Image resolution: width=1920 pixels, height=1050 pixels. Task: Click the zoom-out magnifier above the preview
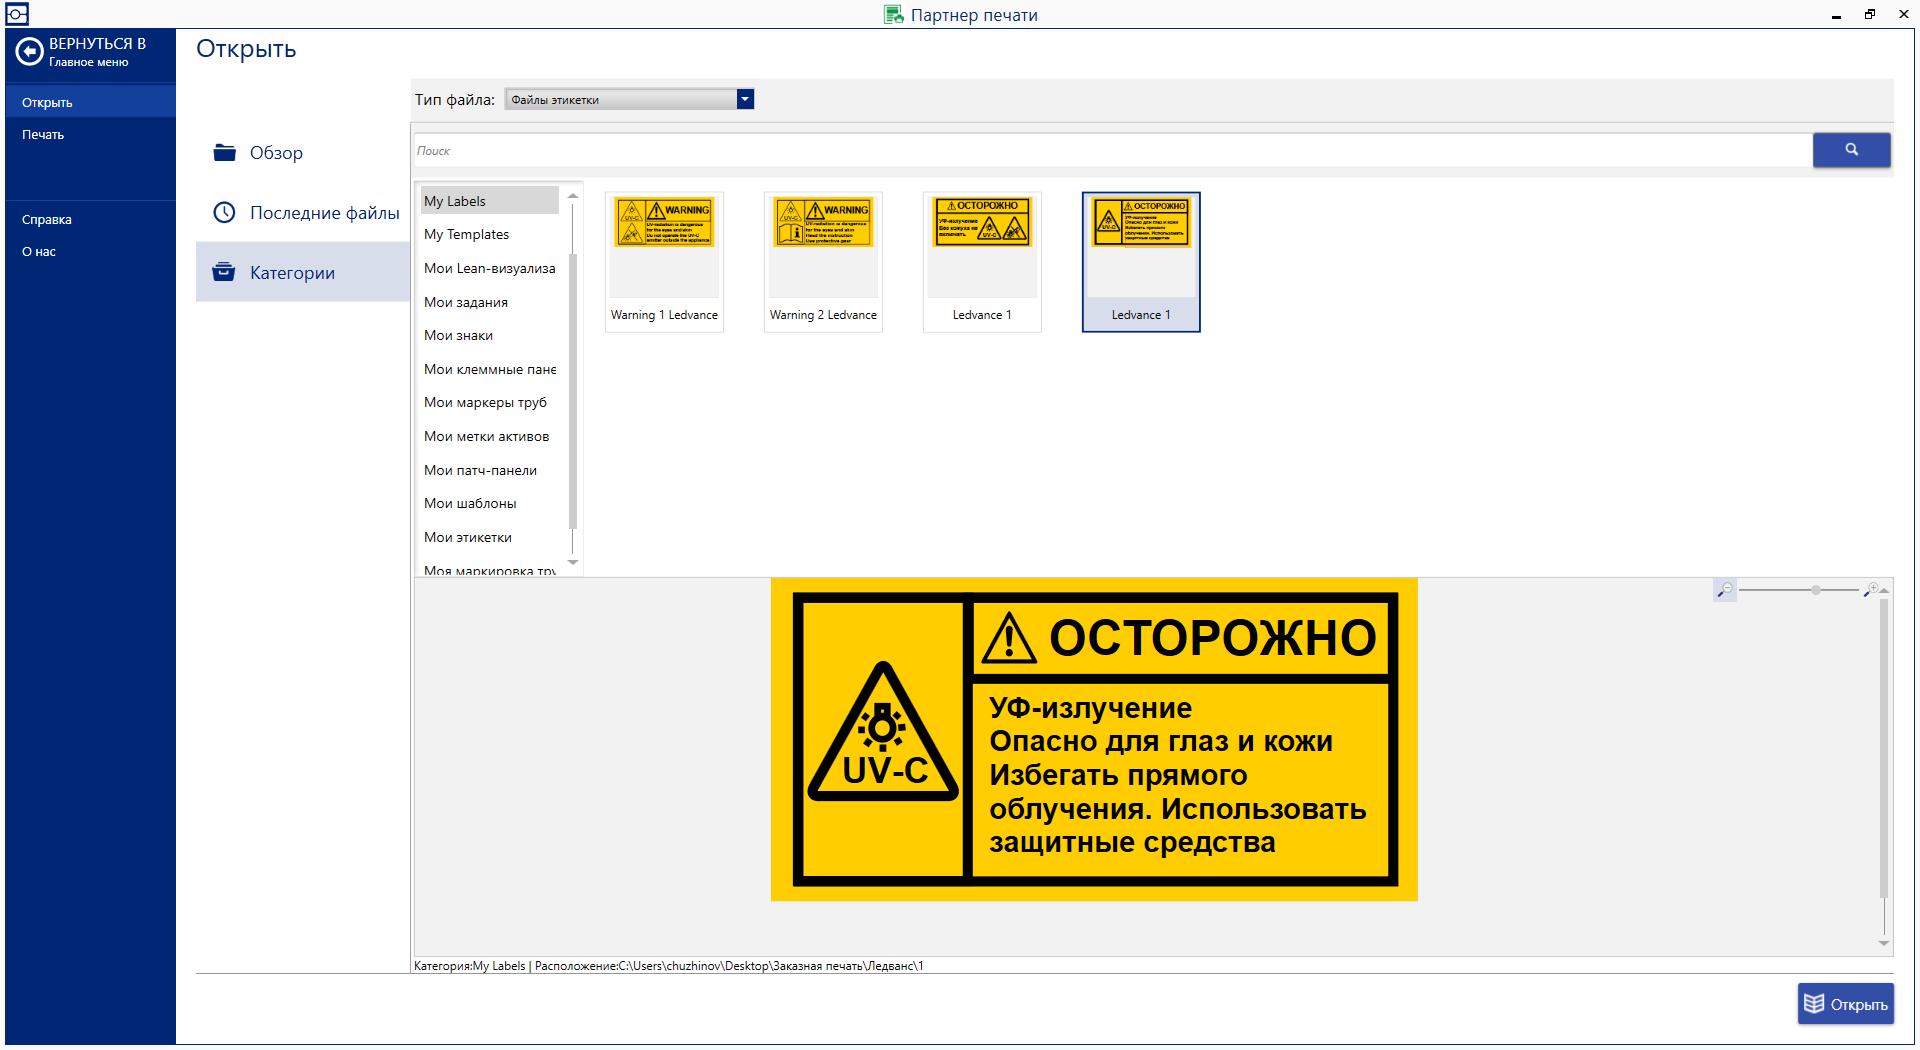[x=1724, y=591]
